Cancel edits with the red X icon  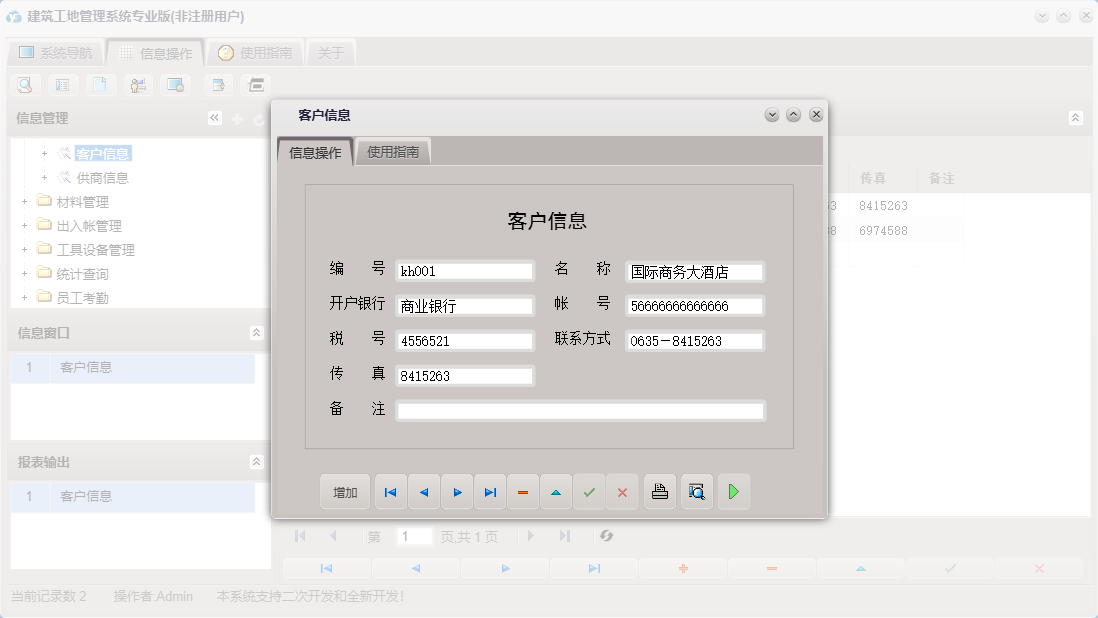point(622,491)
